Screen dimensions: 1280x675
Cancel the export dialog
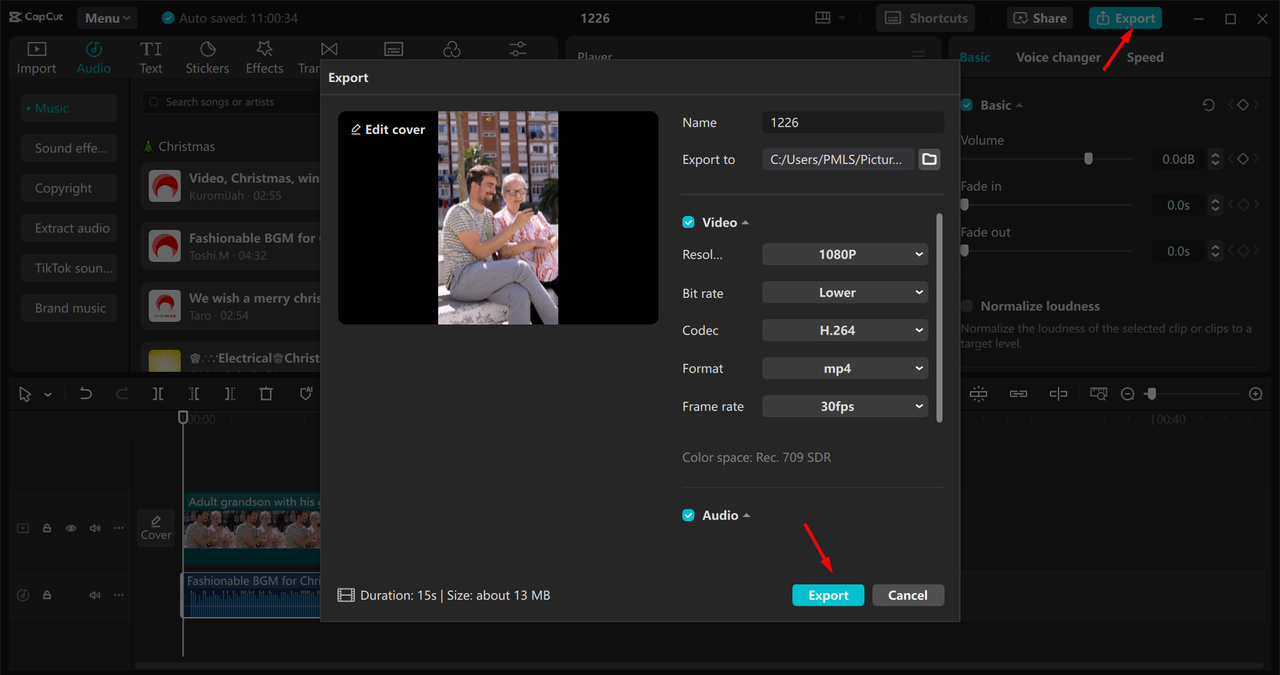[x=908, y=595]
